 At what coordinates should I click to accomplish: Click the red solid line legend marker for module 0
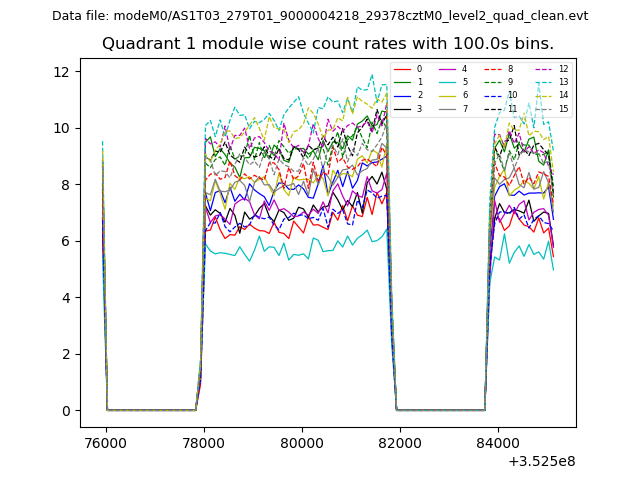(x=402, y=69)
